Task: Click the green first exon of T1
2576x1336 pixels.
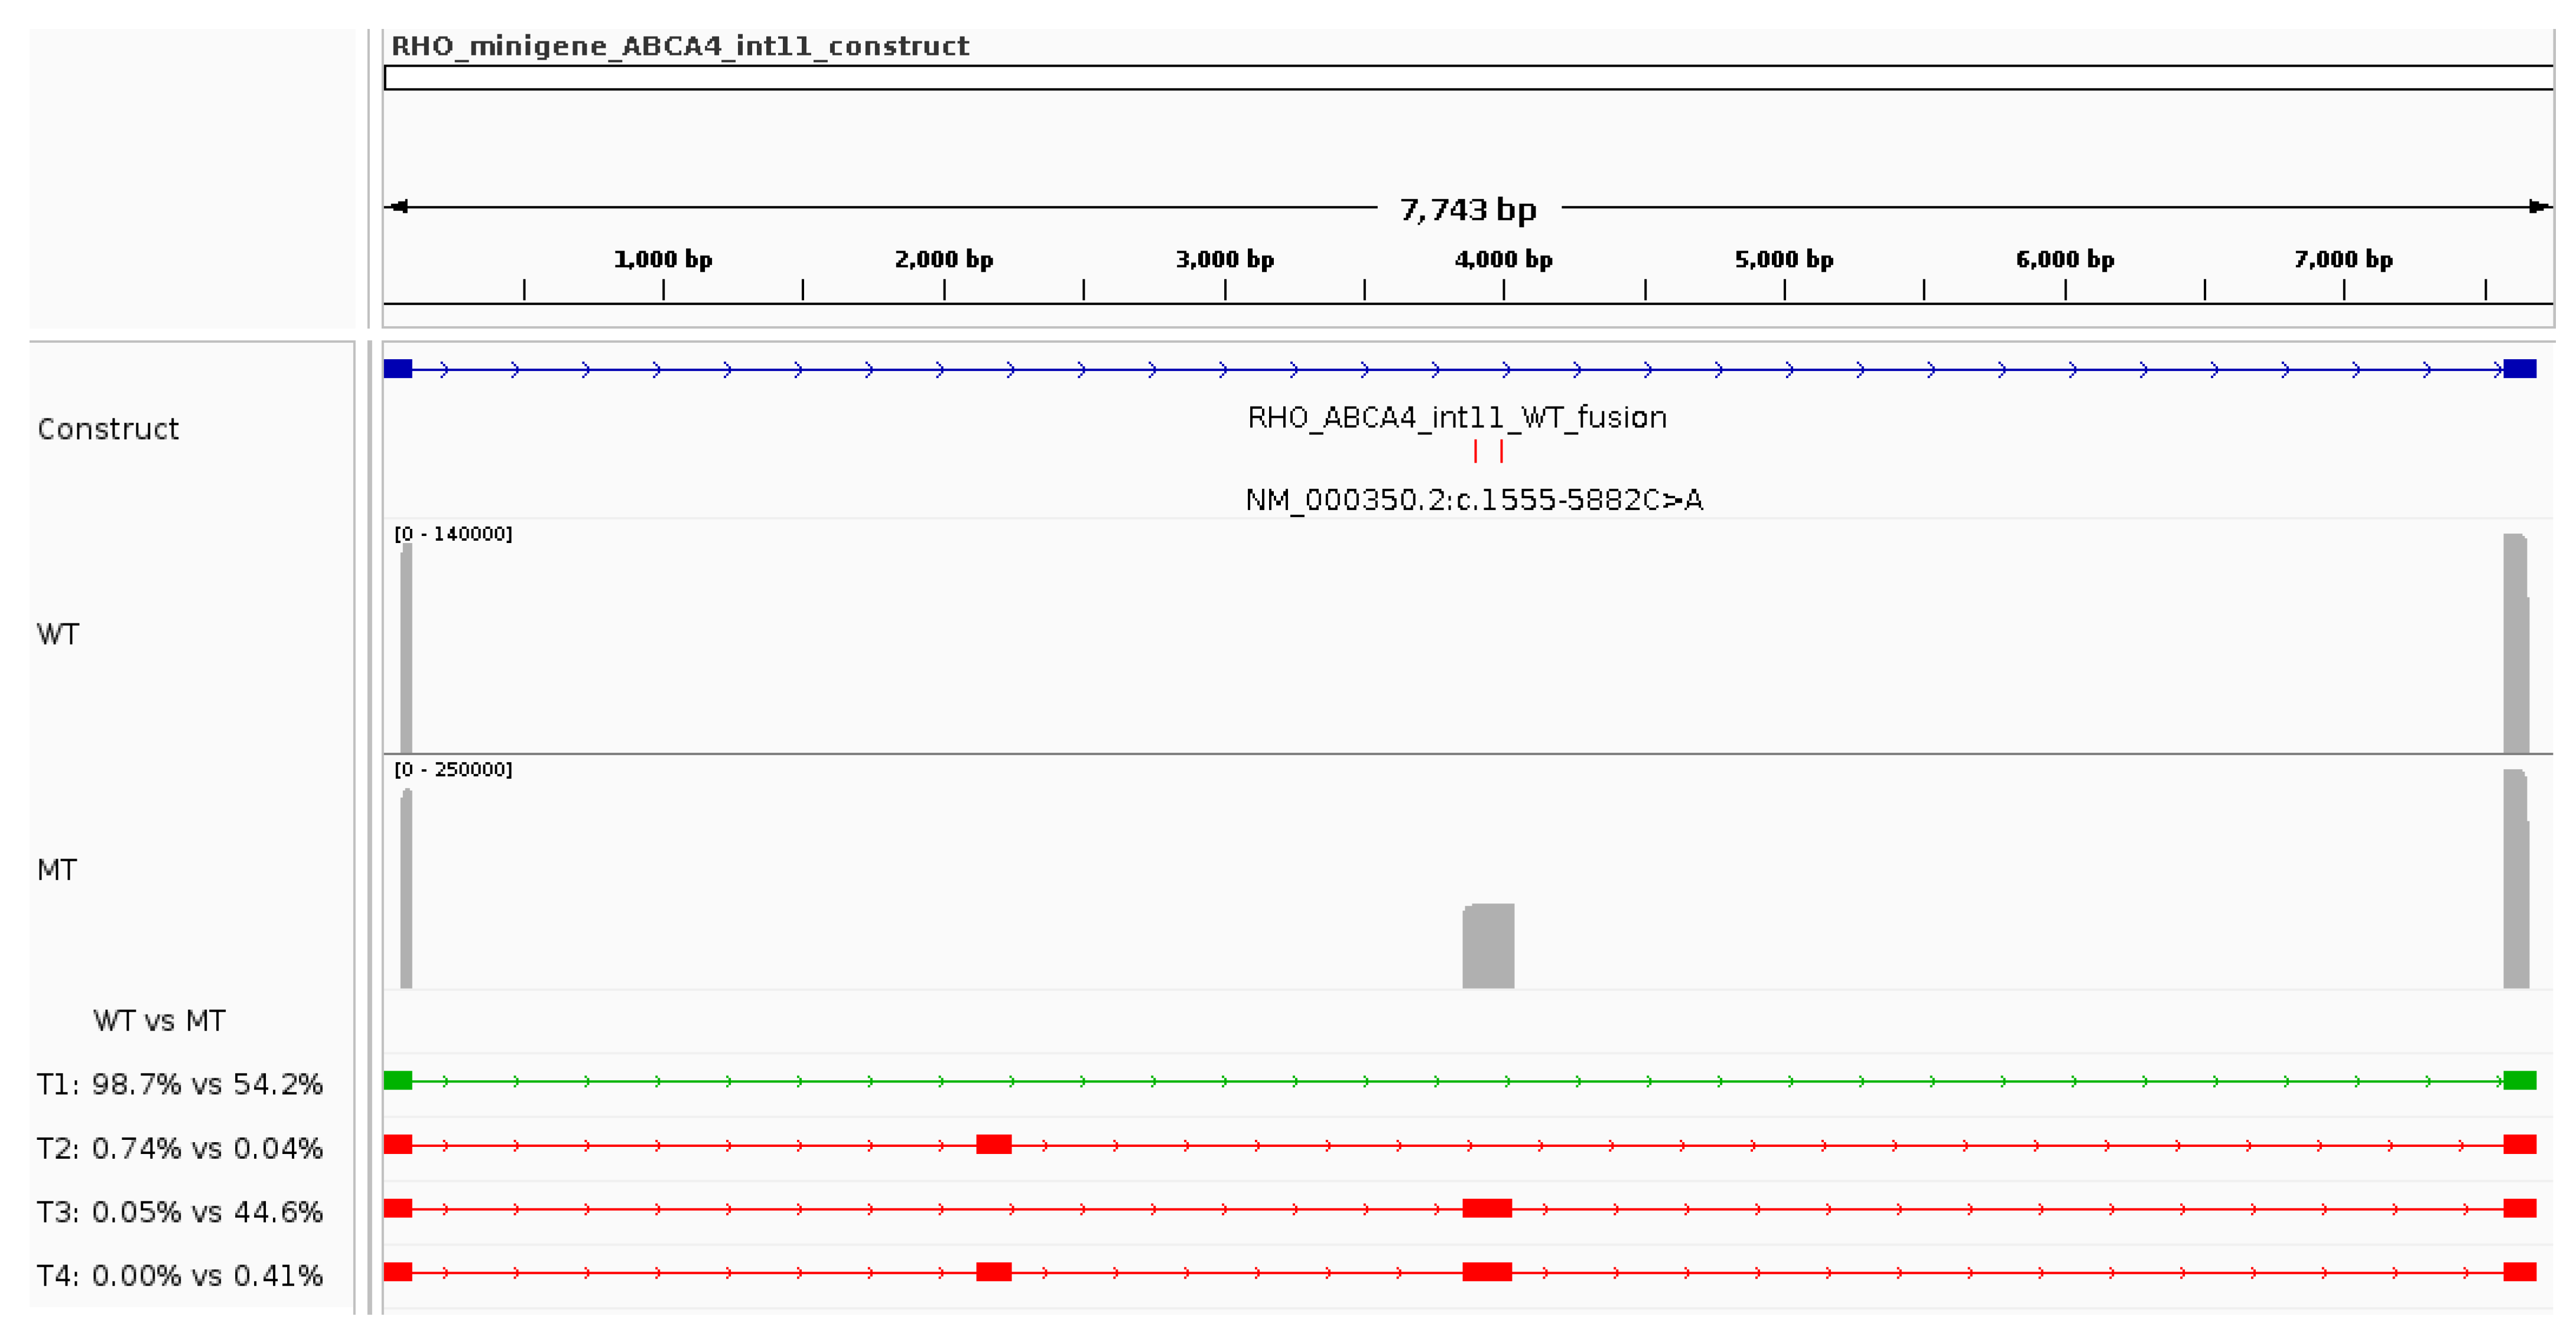Action: coord(398,1080)
